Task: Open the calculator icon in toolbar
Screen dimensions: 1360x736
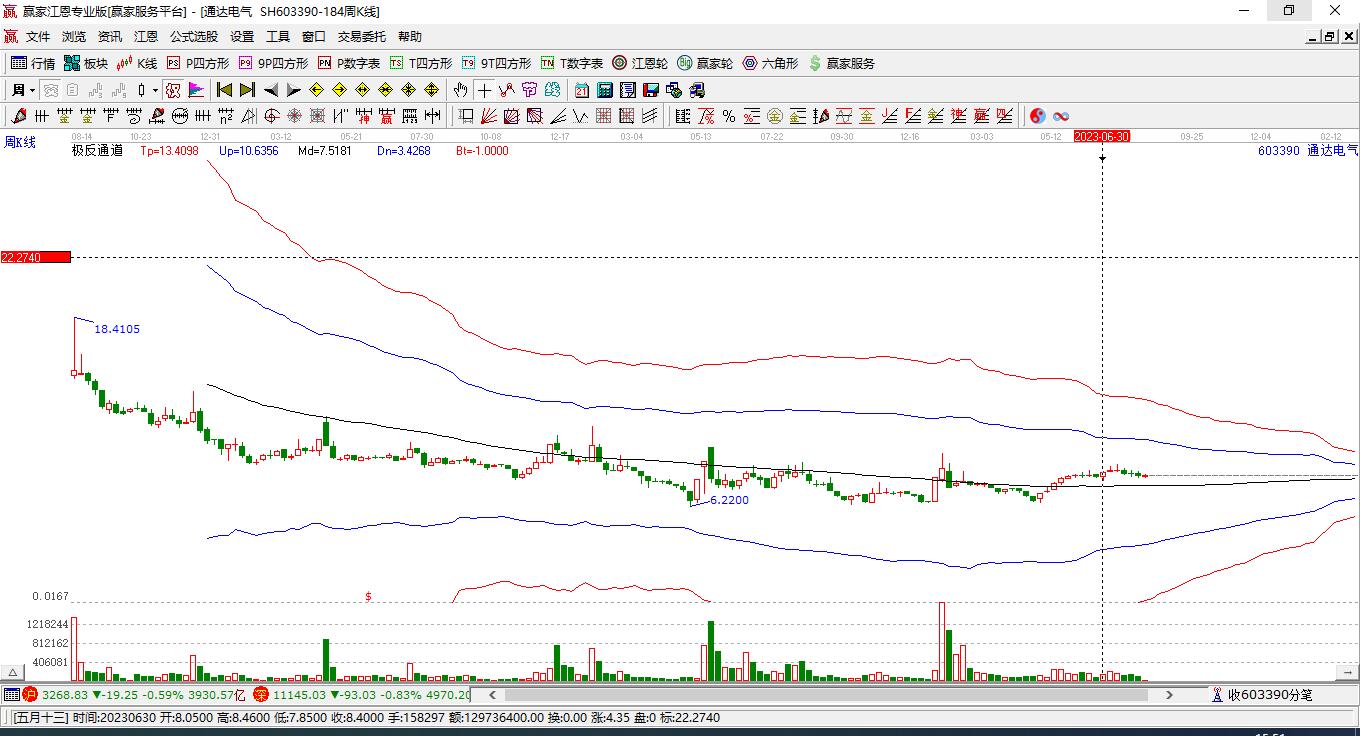Action: click(604, 90)
